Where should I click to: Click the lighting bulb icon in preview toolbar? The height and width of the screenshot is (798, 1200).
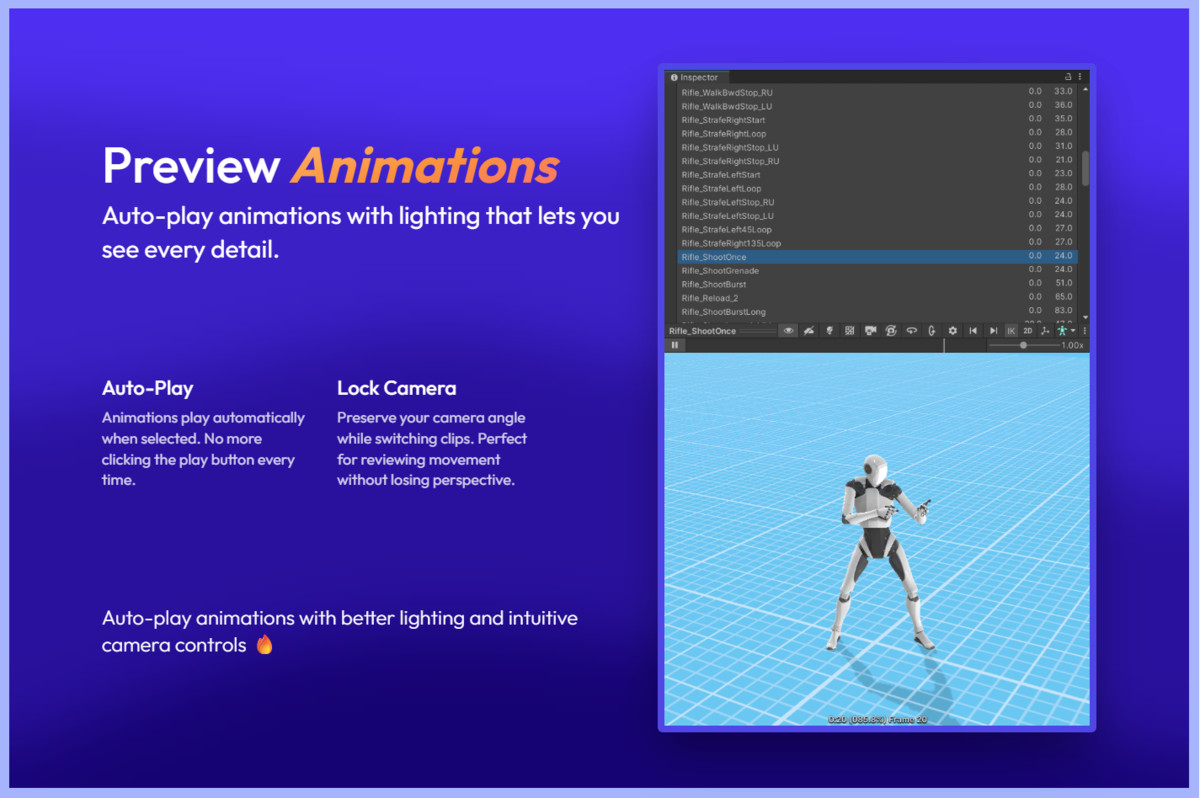[829, 331]
